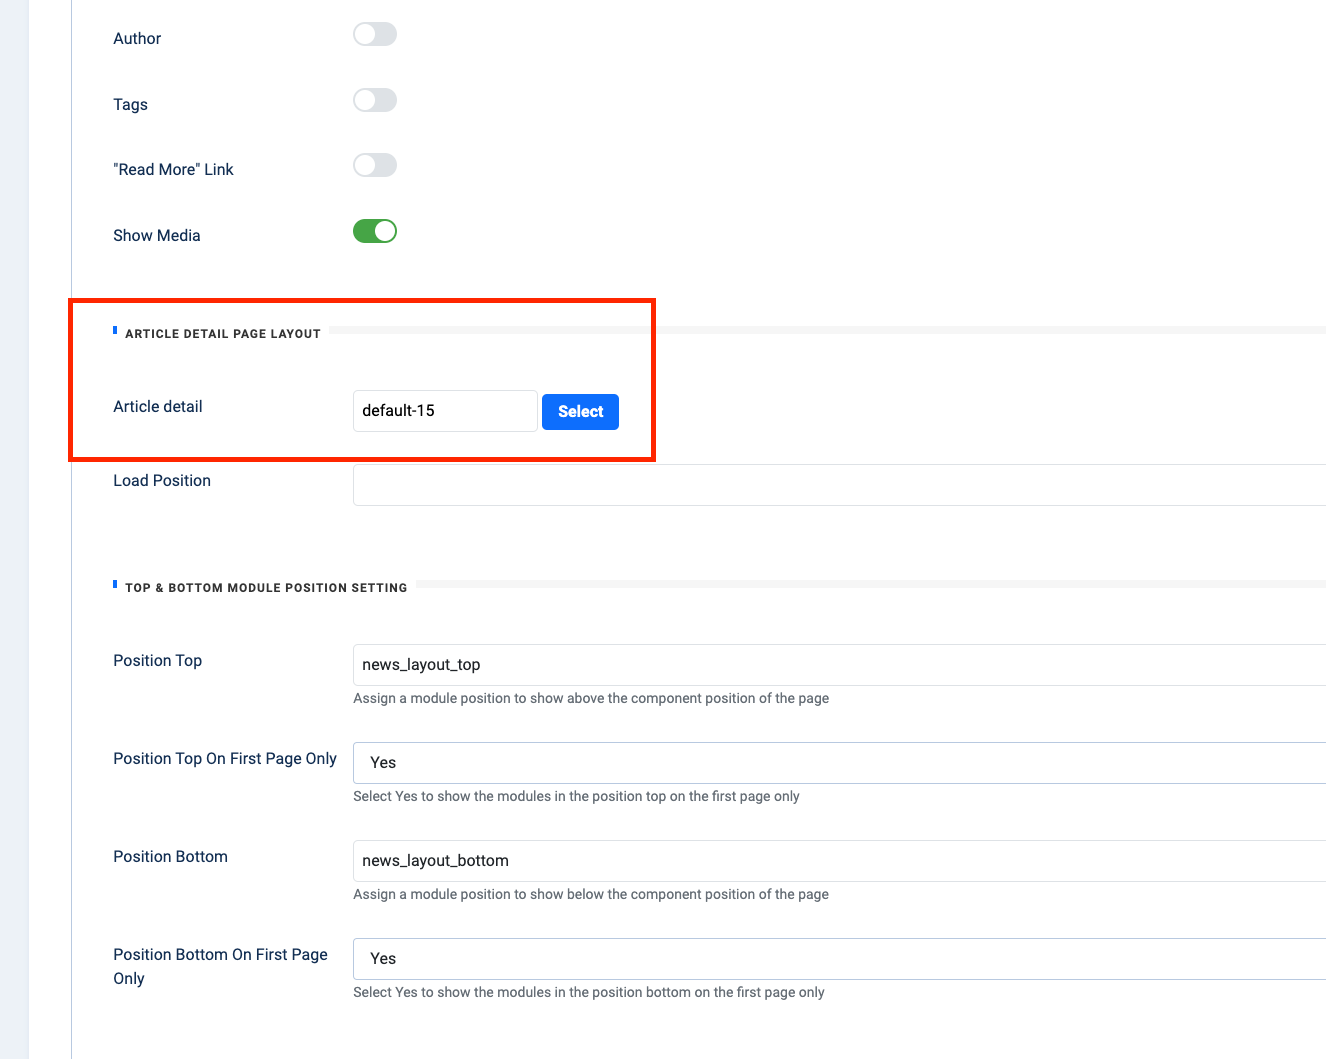Click the Position Bottom label
The image size is (1326, 1059).
coord(170,857)
